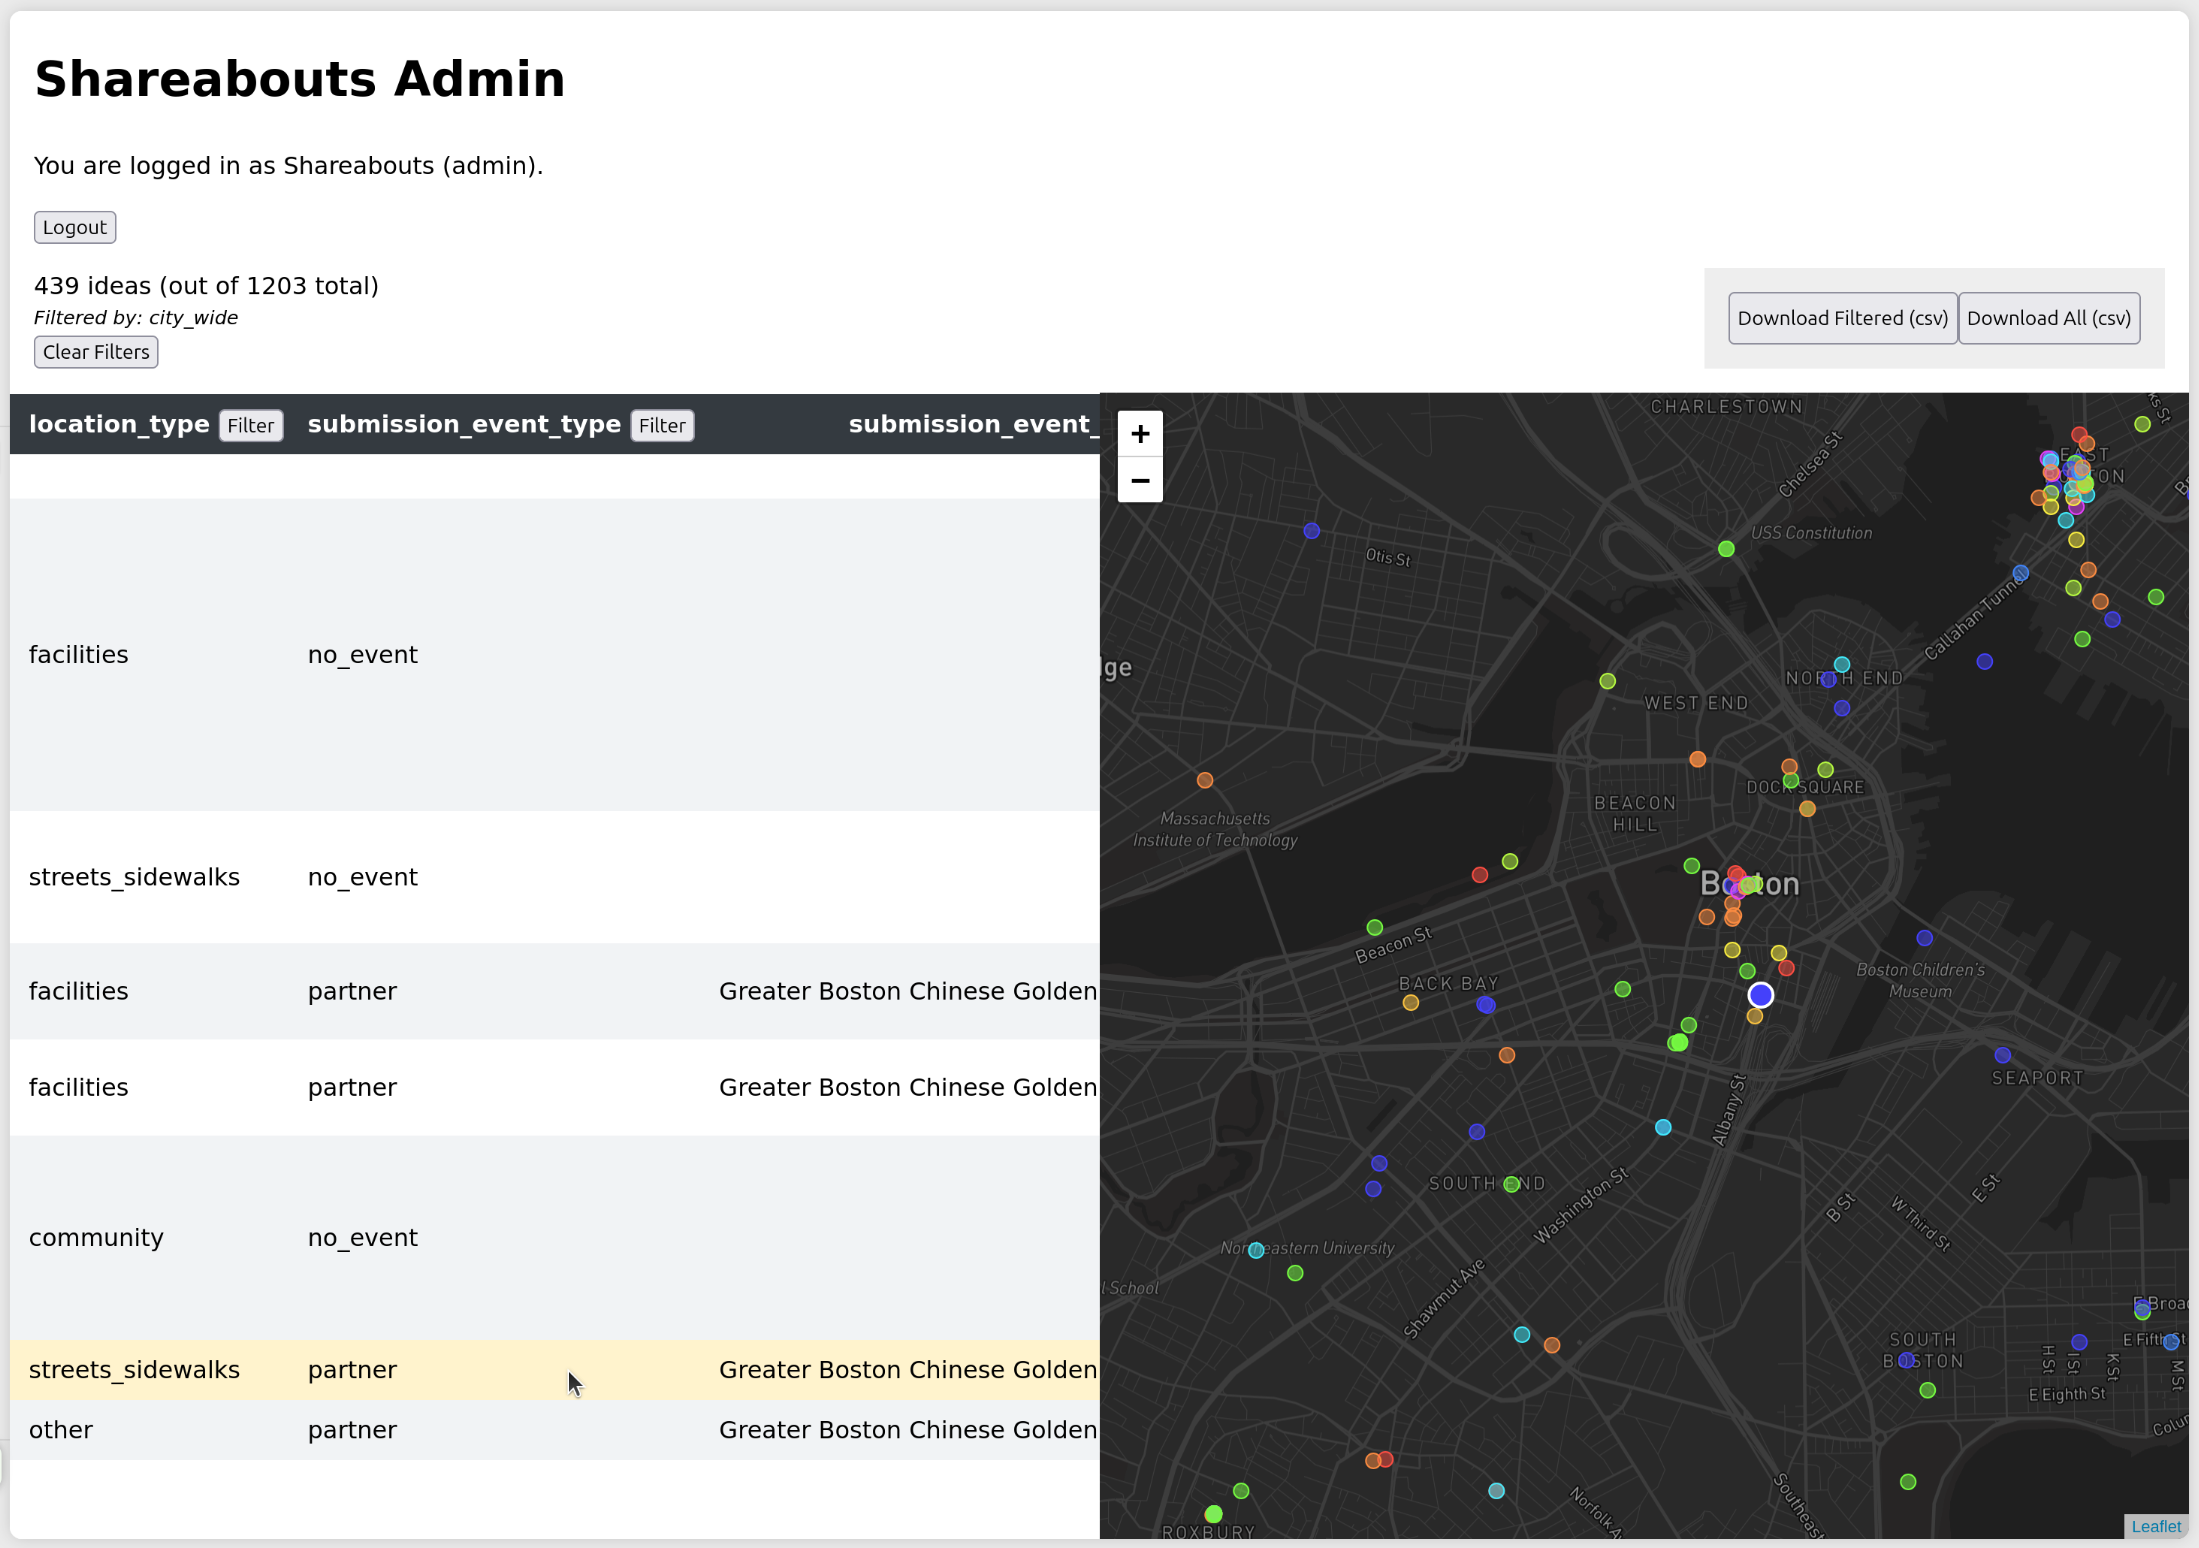
Task: Click the zoom in (+) control on the map
Action: pyautogui.click(x=1140, y=433)
